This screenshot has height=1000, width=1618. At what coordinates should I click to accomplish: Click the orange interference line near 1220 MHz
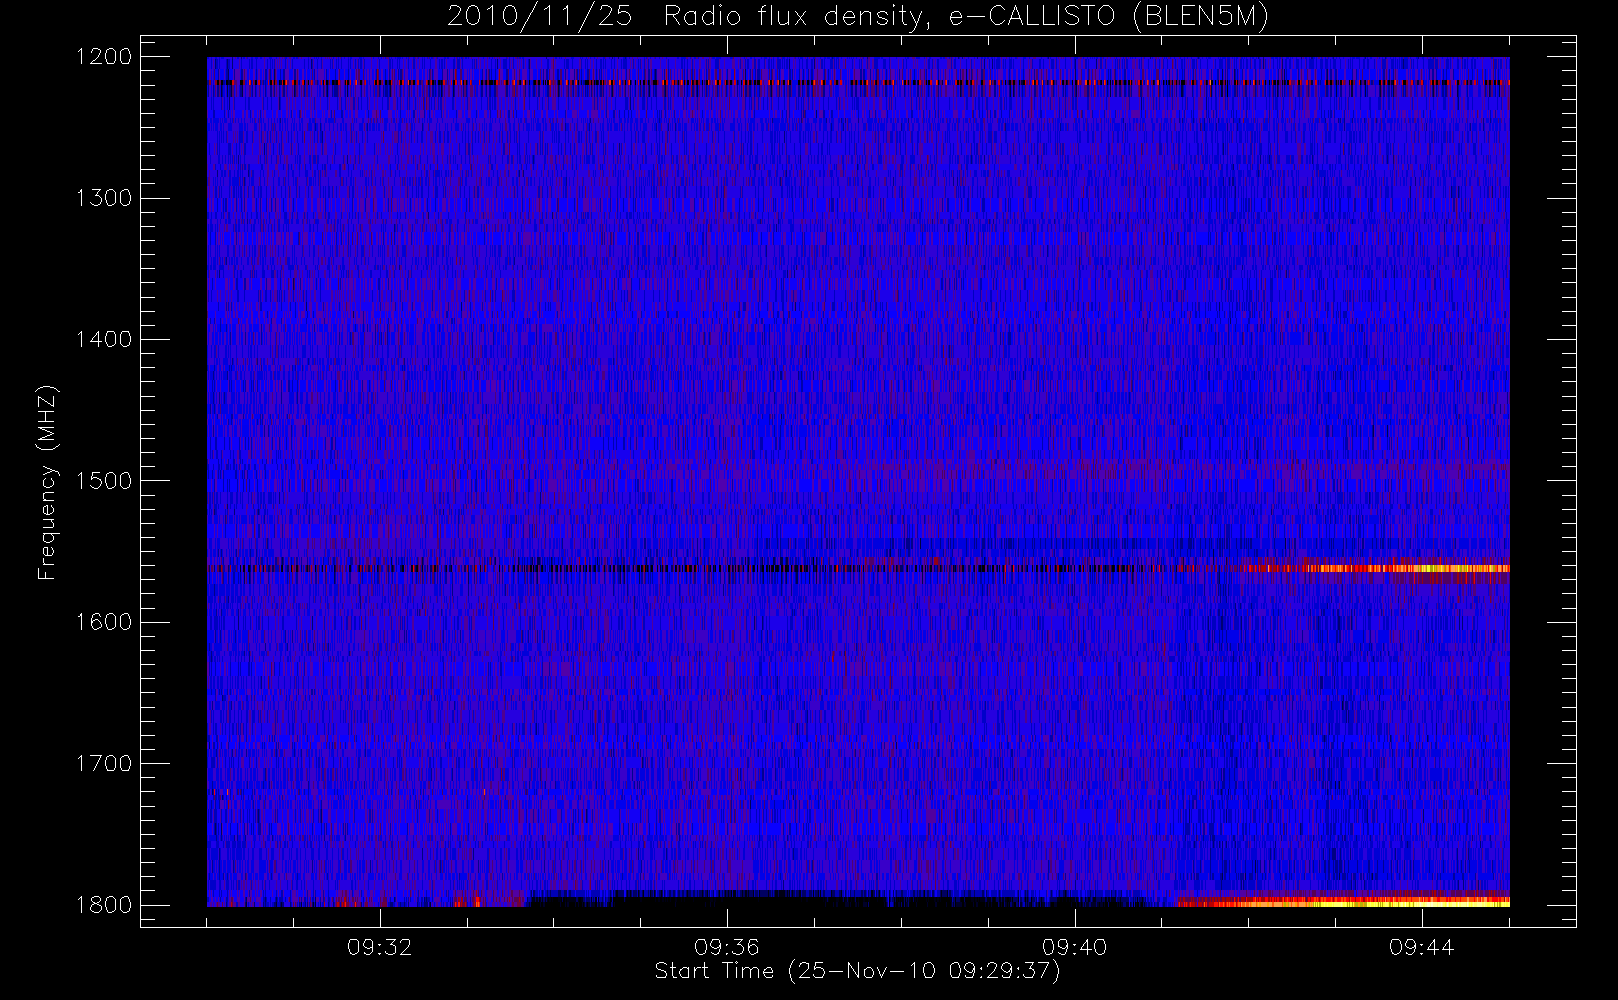[858, 83]
